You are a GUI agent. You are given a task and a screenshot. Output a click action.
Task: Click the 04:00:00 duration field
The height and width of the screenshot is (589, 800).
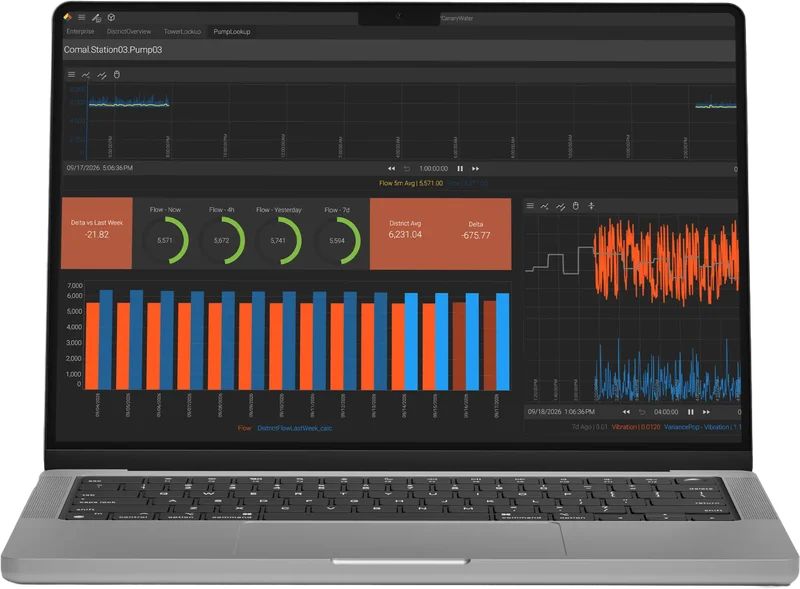666,412
